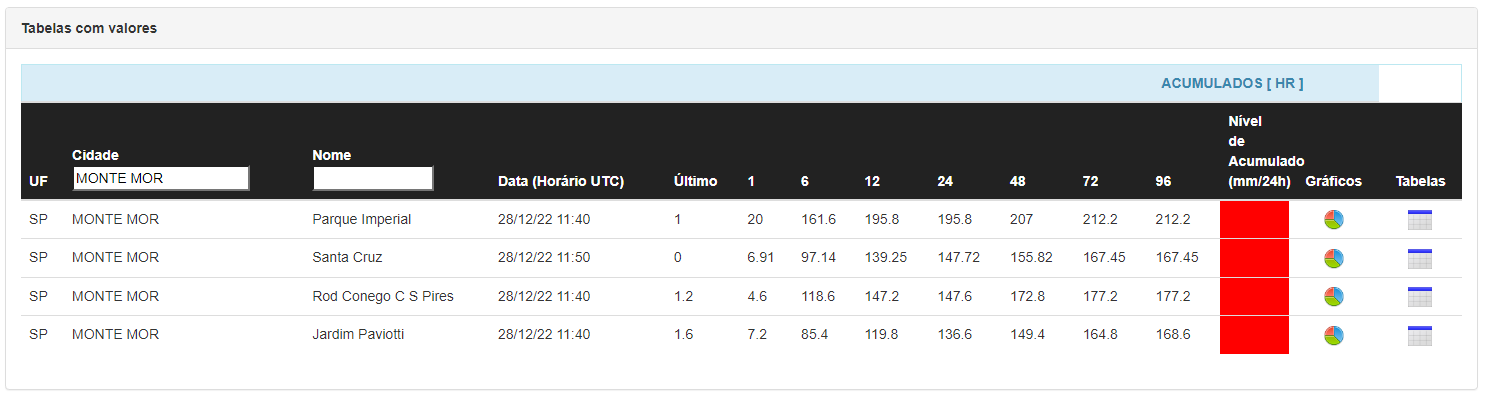Viewport: 1490px width, 399px height.
Task: Click the red level cell for Parque Imperial
Action: pyautogui.click(x=1254, y=220)
